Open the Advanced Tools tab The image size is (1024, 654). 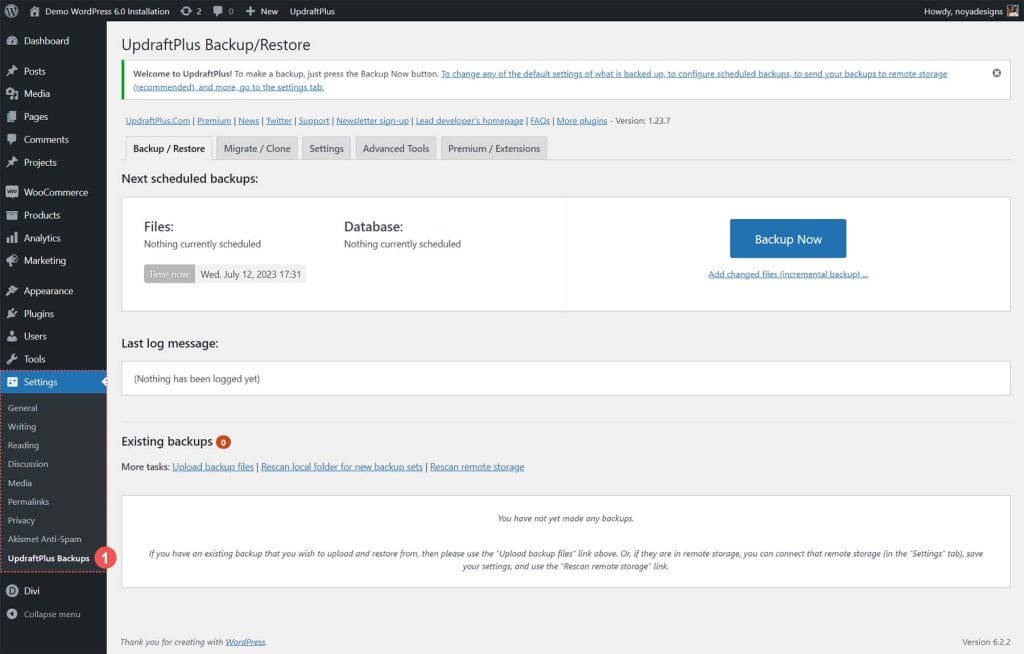394,147
